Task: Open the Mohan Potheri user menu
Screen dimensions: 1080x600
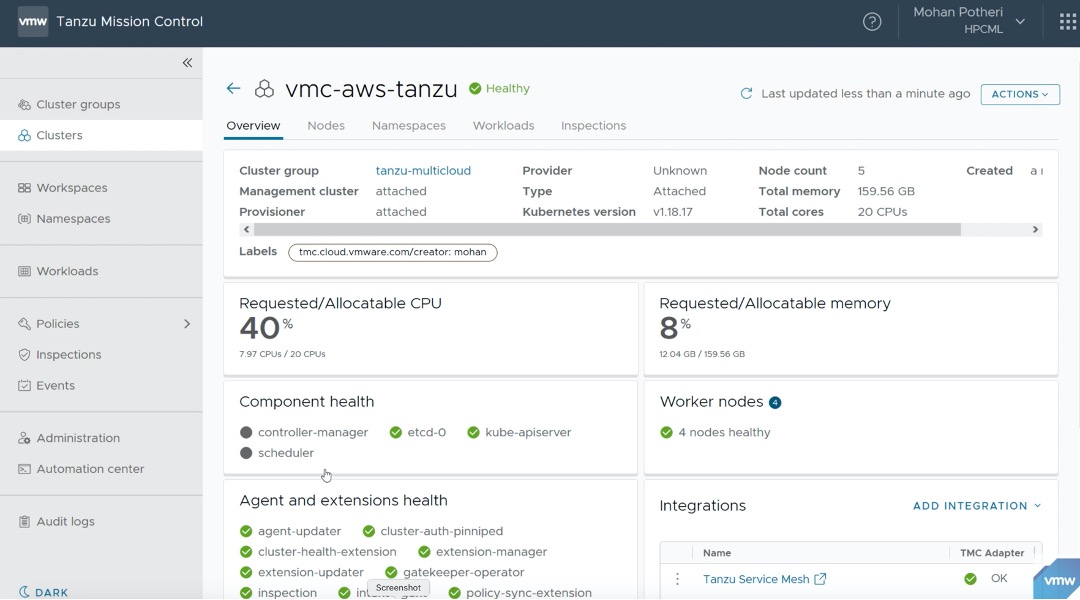Action: pos(969,21)
